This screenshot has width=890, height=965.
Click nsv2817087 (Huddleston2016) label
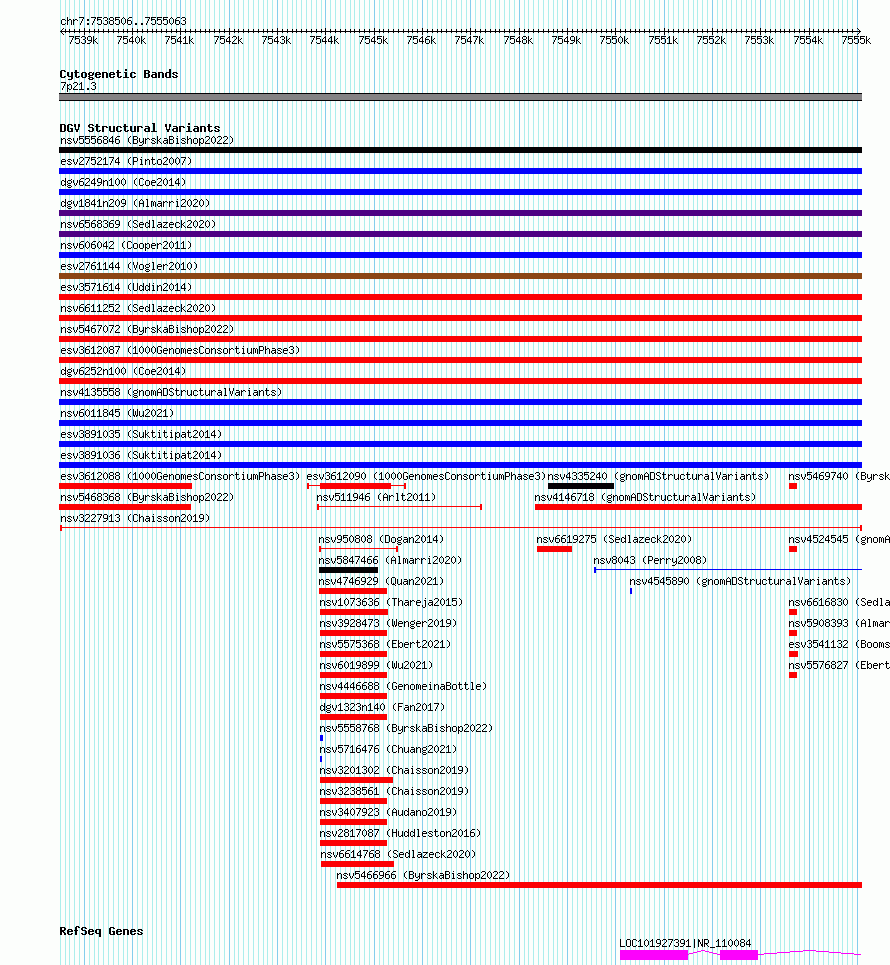(x=400, y=833)
